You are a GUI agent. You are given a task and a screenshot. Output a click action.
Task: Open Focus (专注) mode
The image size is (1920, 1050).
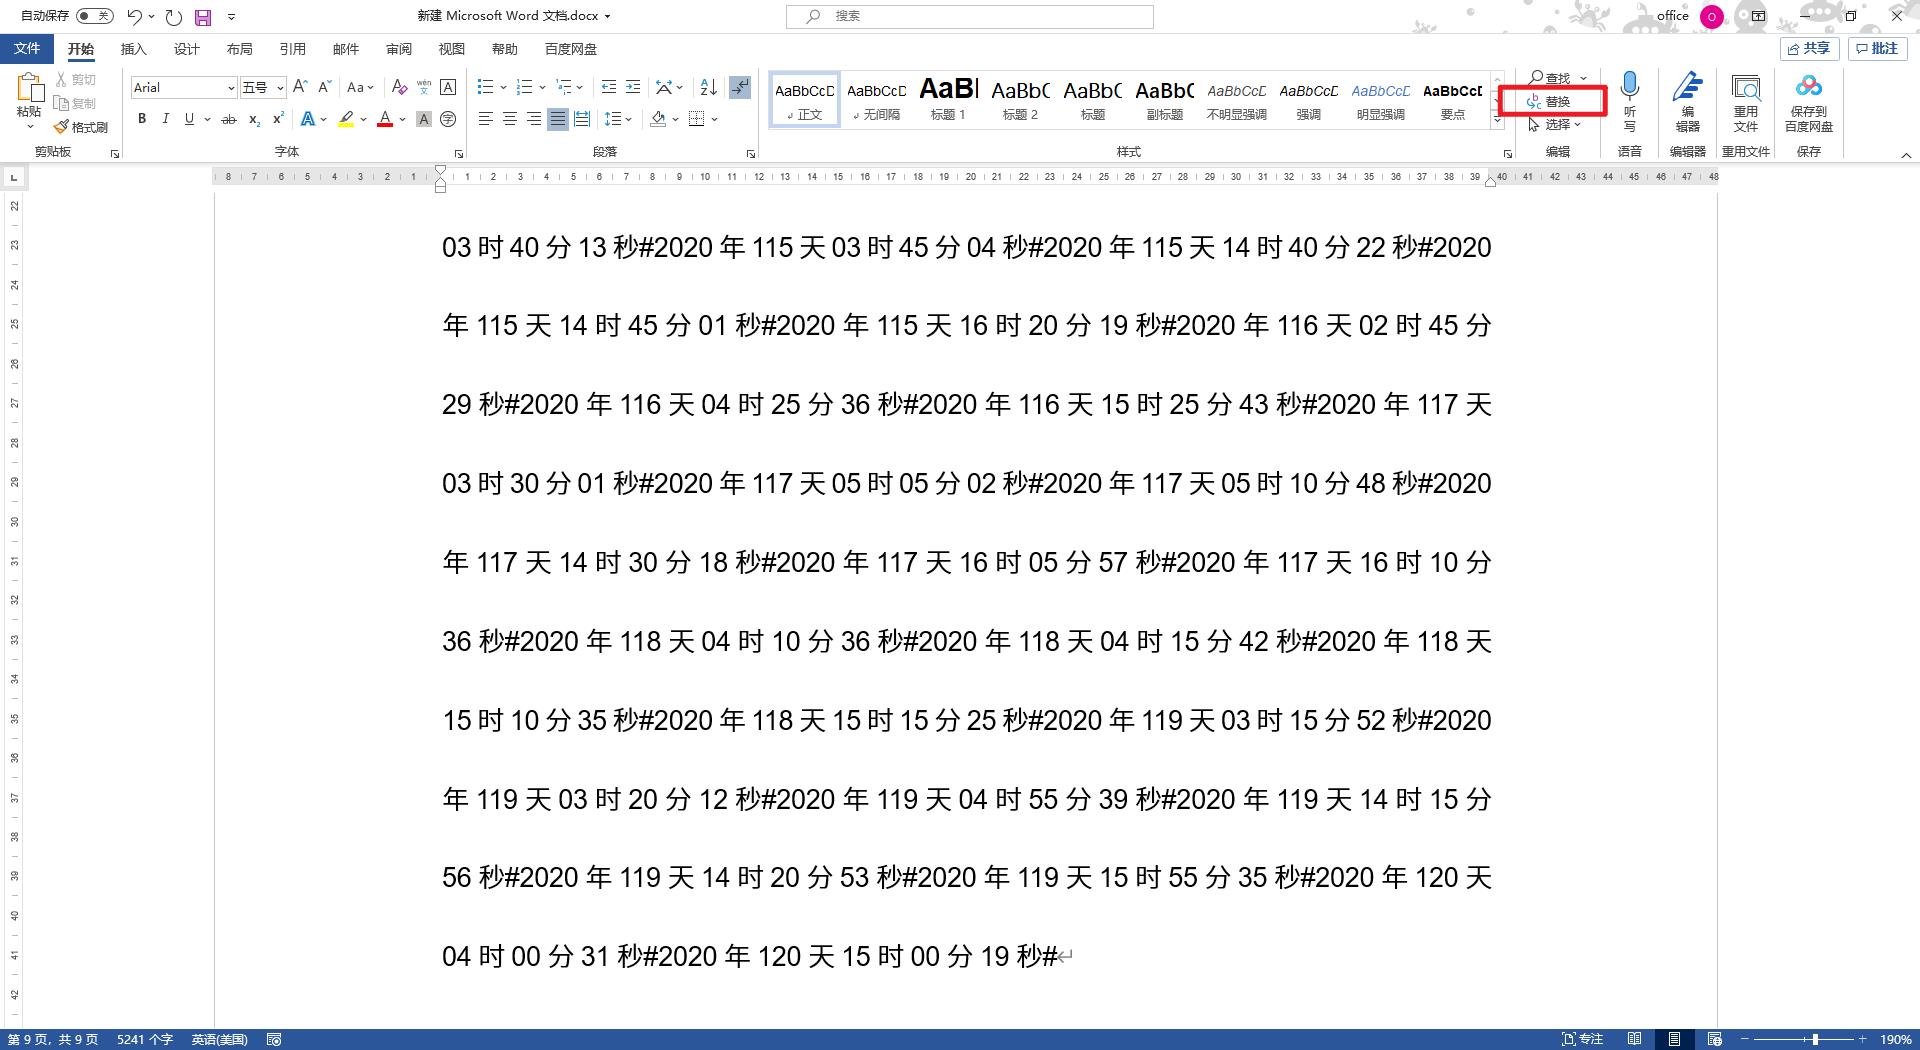[x=1583, y=1040]
